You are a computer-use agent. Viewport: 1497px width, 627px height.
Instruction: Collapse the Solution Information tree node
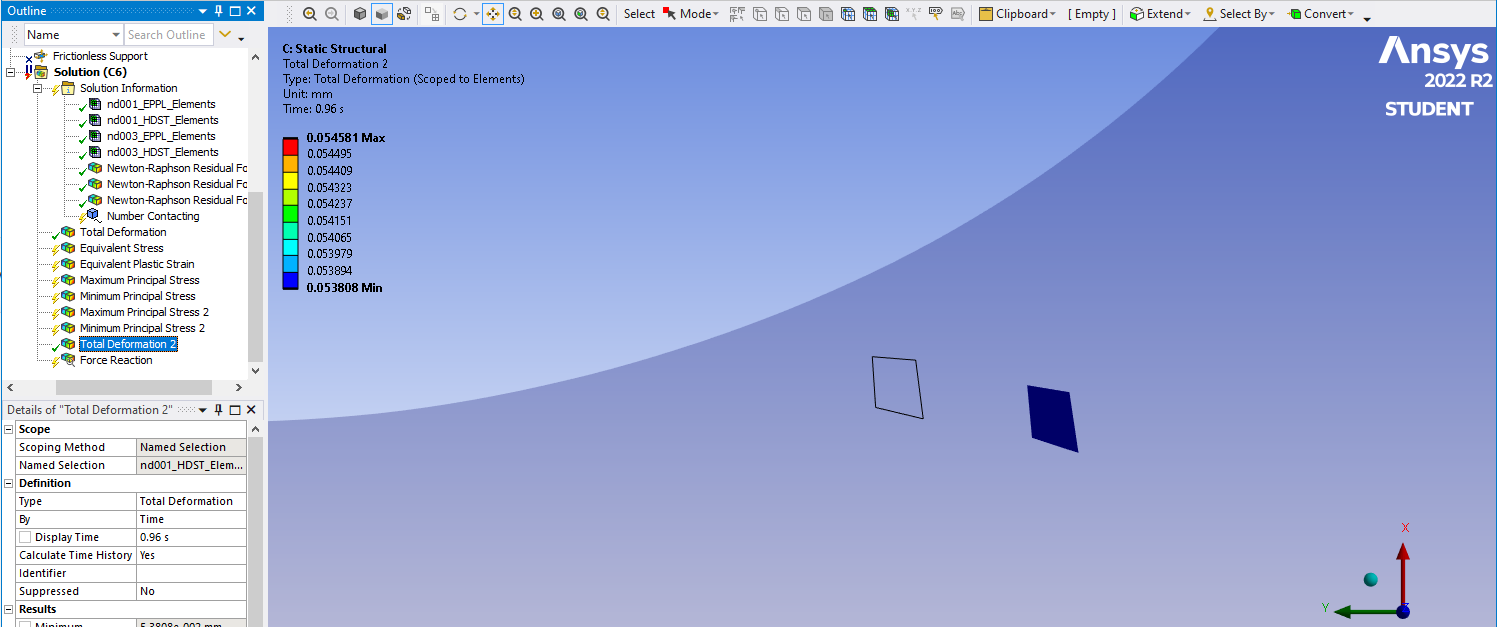(38, 88)
